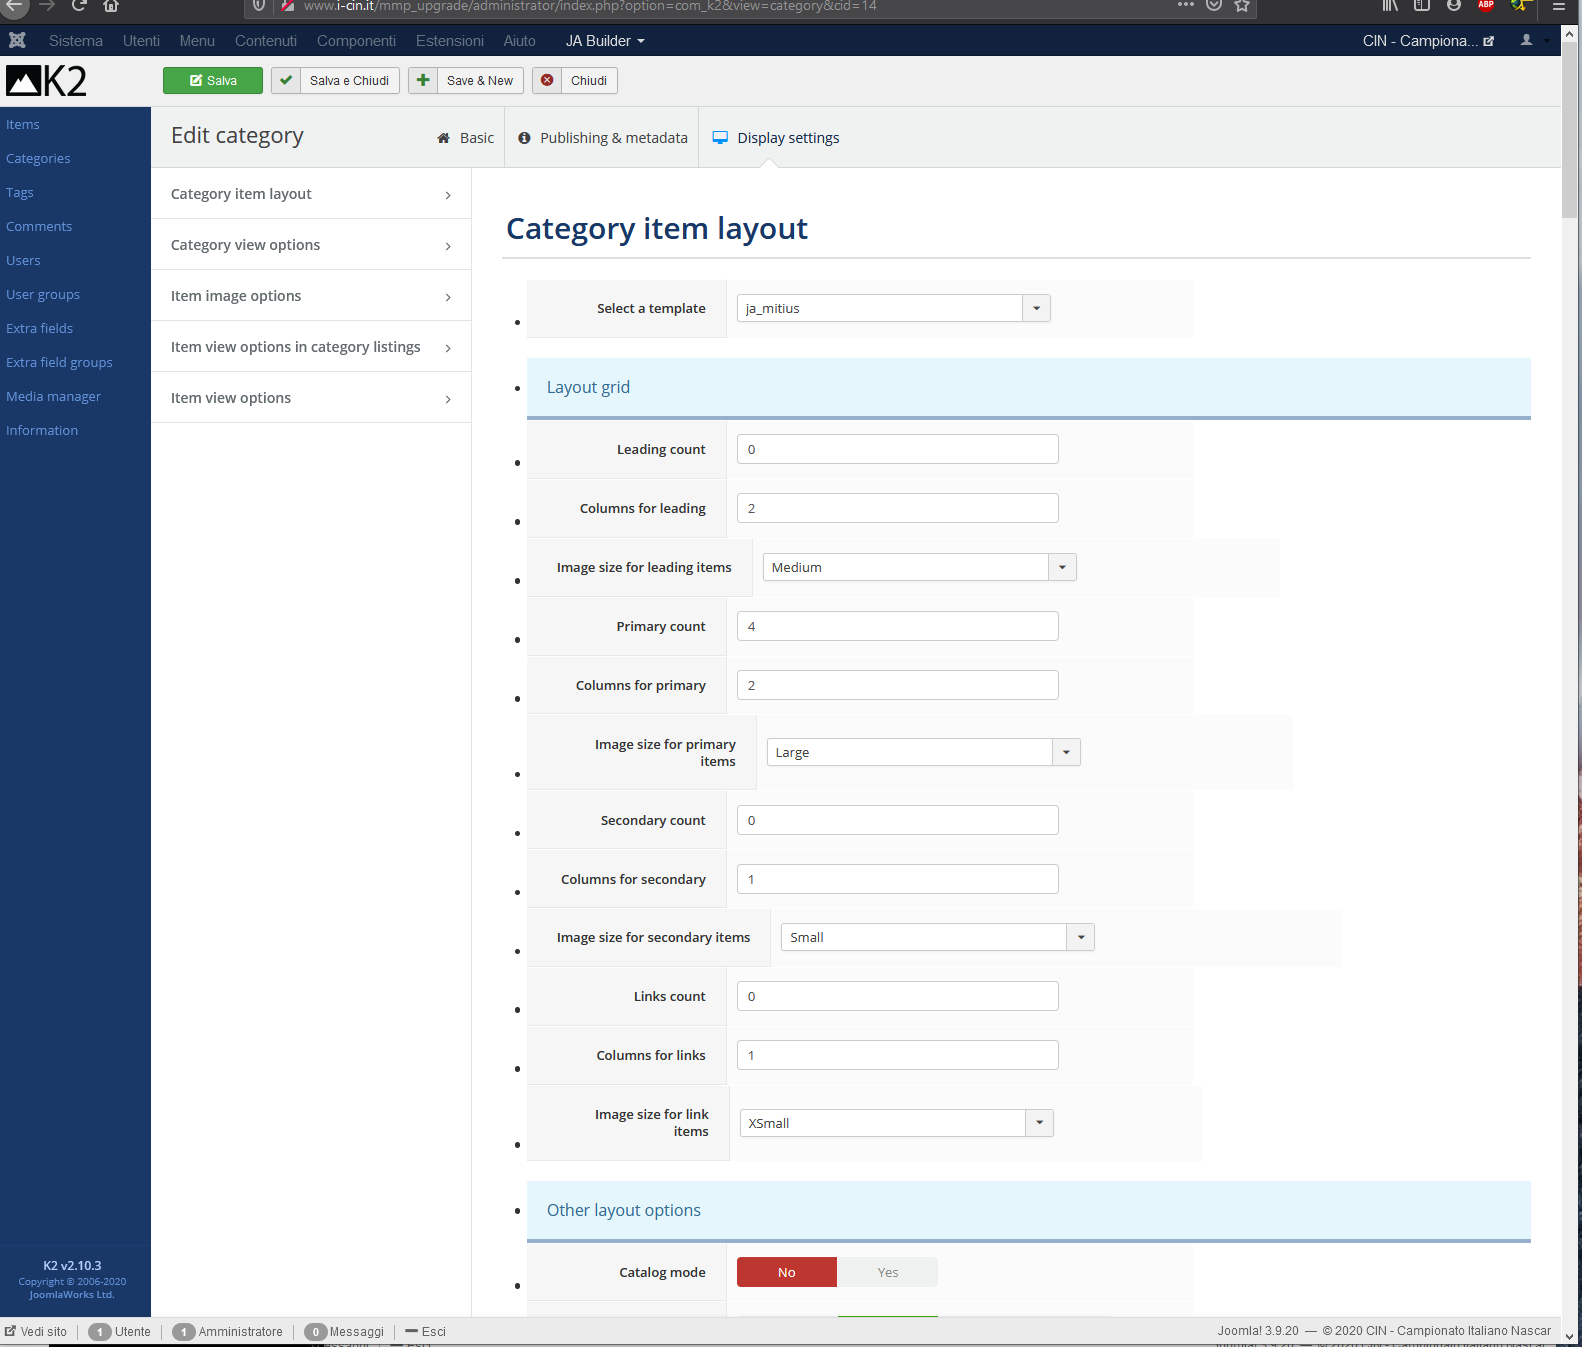Open Image size for secondary items dropdown
The image size is (1582, 1347).
(x=937, y=938)
